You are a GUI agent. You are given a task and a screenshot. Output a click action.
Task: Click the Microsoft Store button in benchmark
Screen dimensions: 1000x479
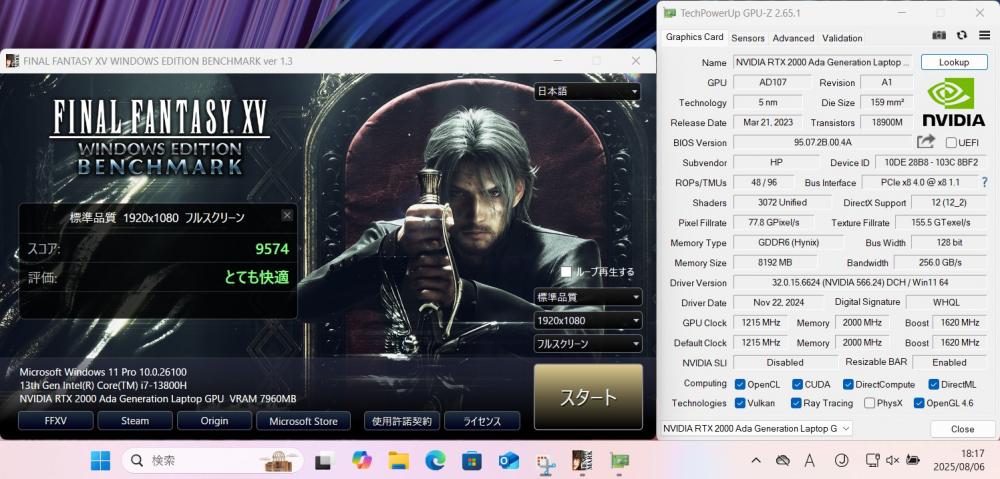[304, 421]
